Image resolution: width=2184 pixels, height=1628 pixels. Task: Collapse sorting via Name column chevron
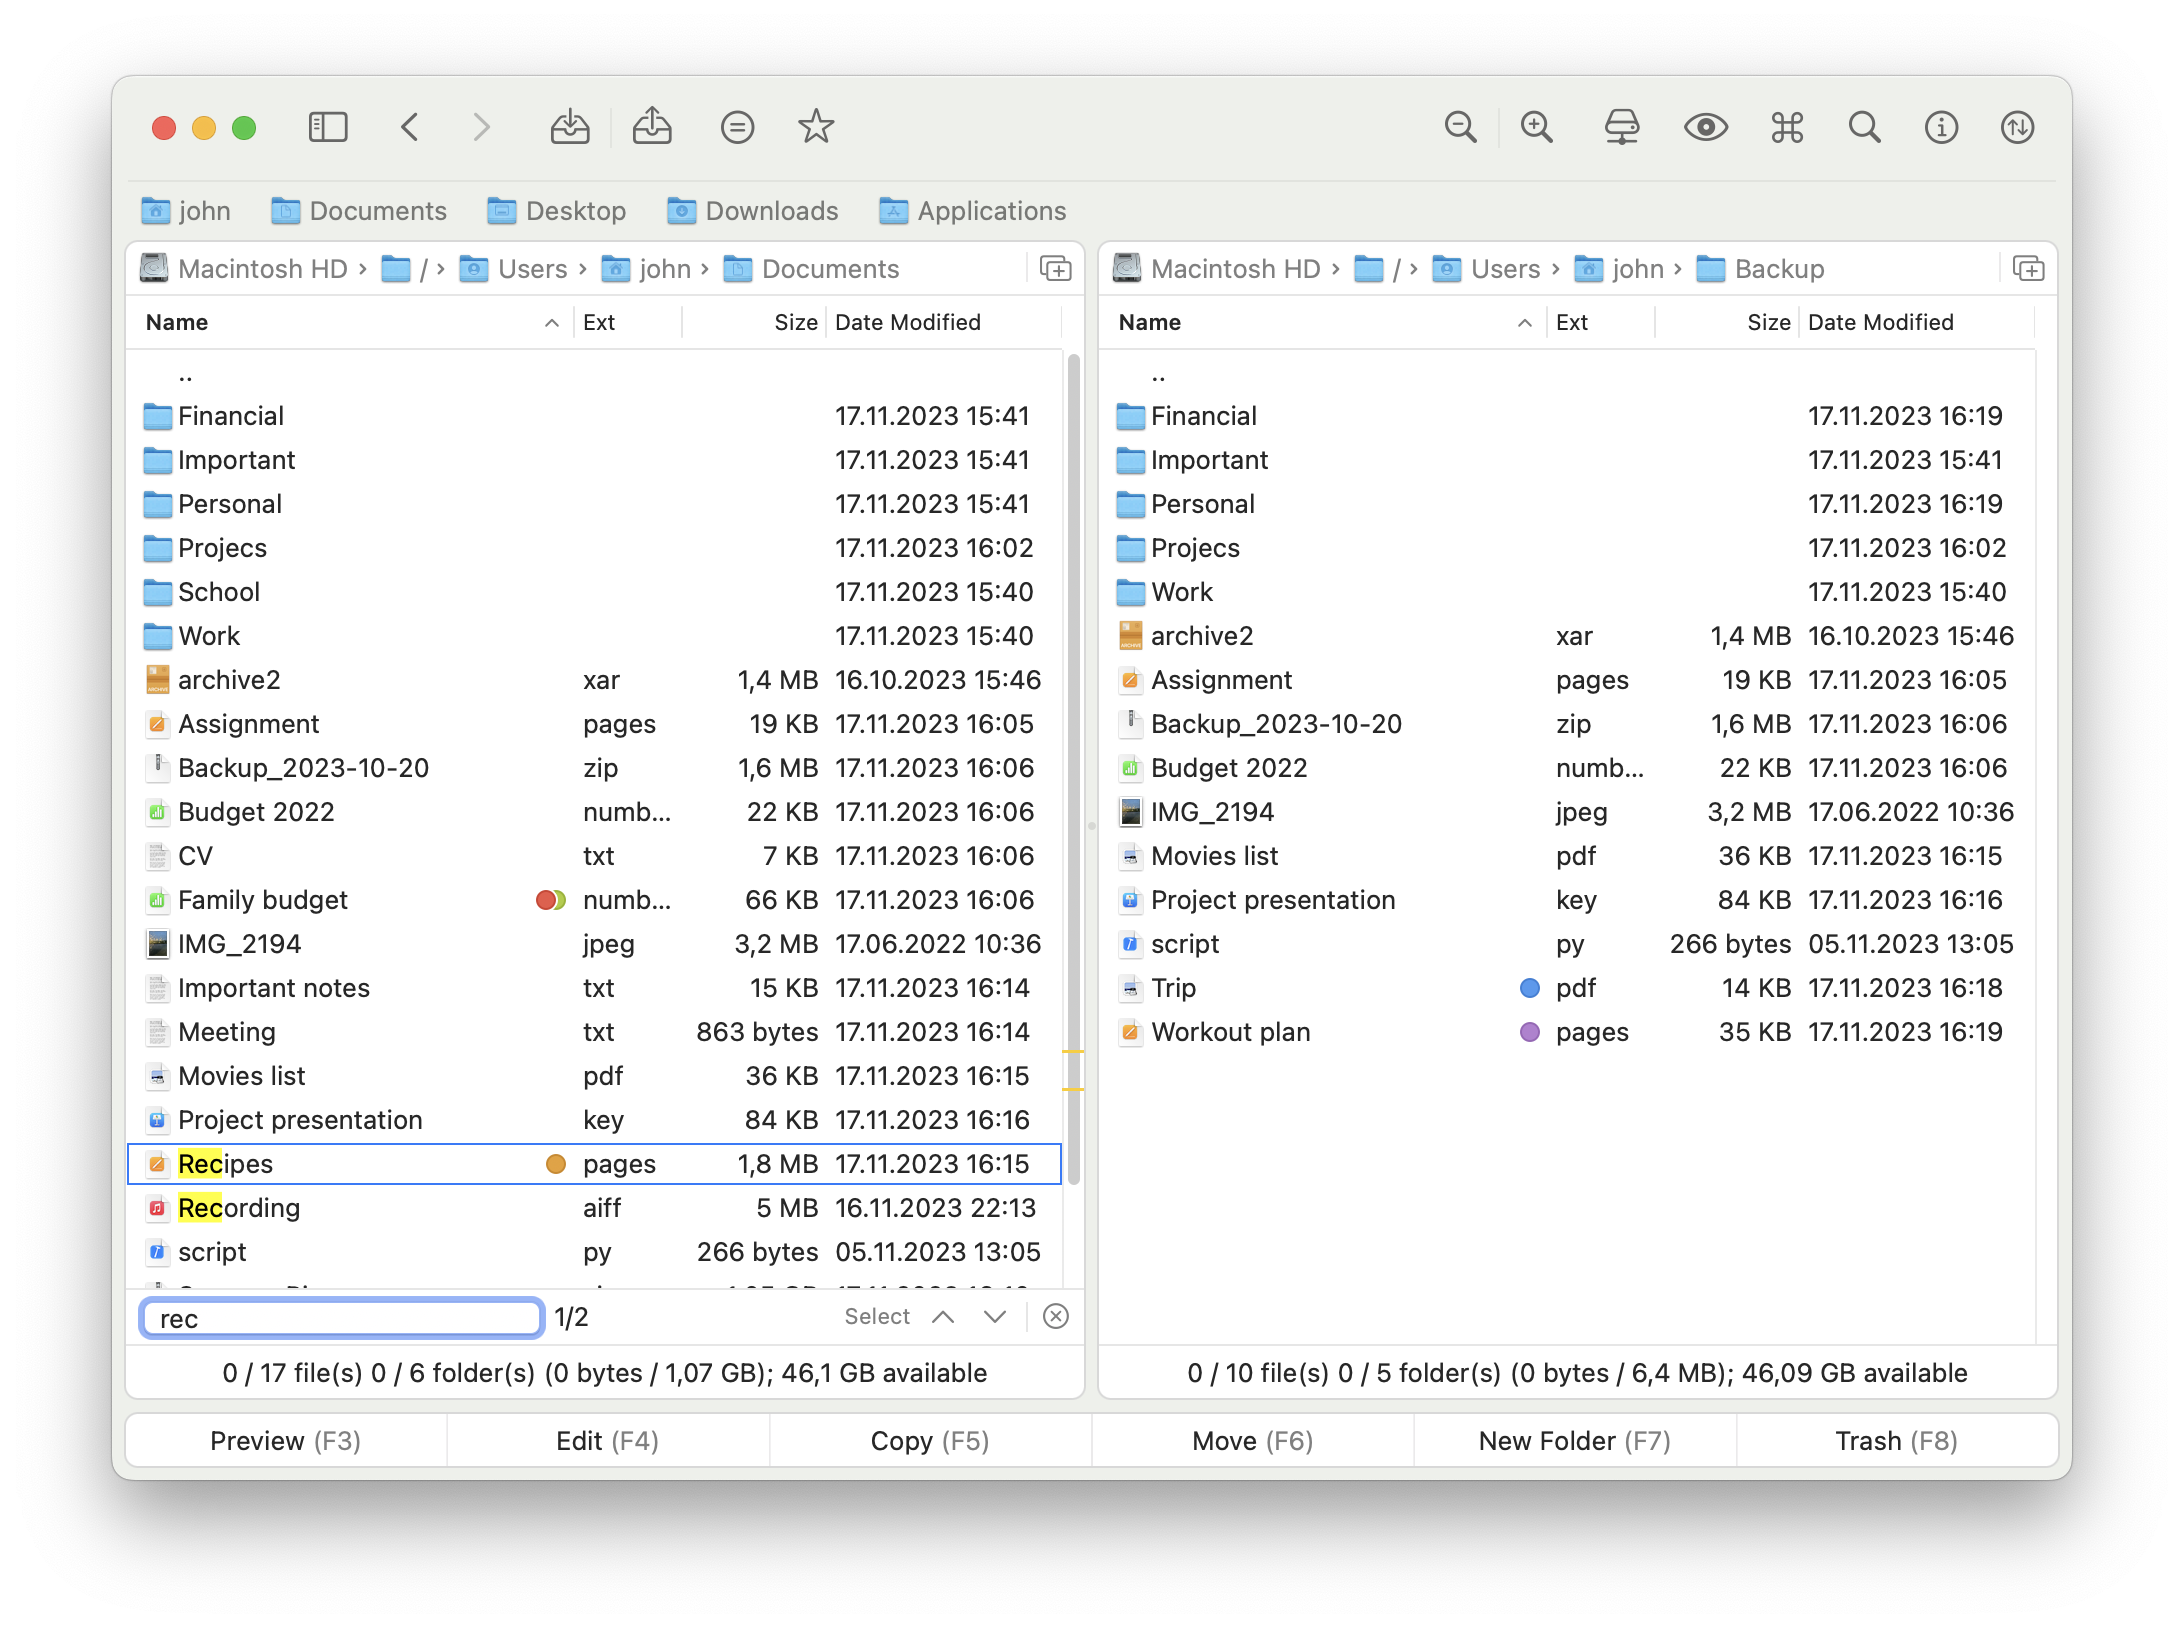tap(552, 323)
